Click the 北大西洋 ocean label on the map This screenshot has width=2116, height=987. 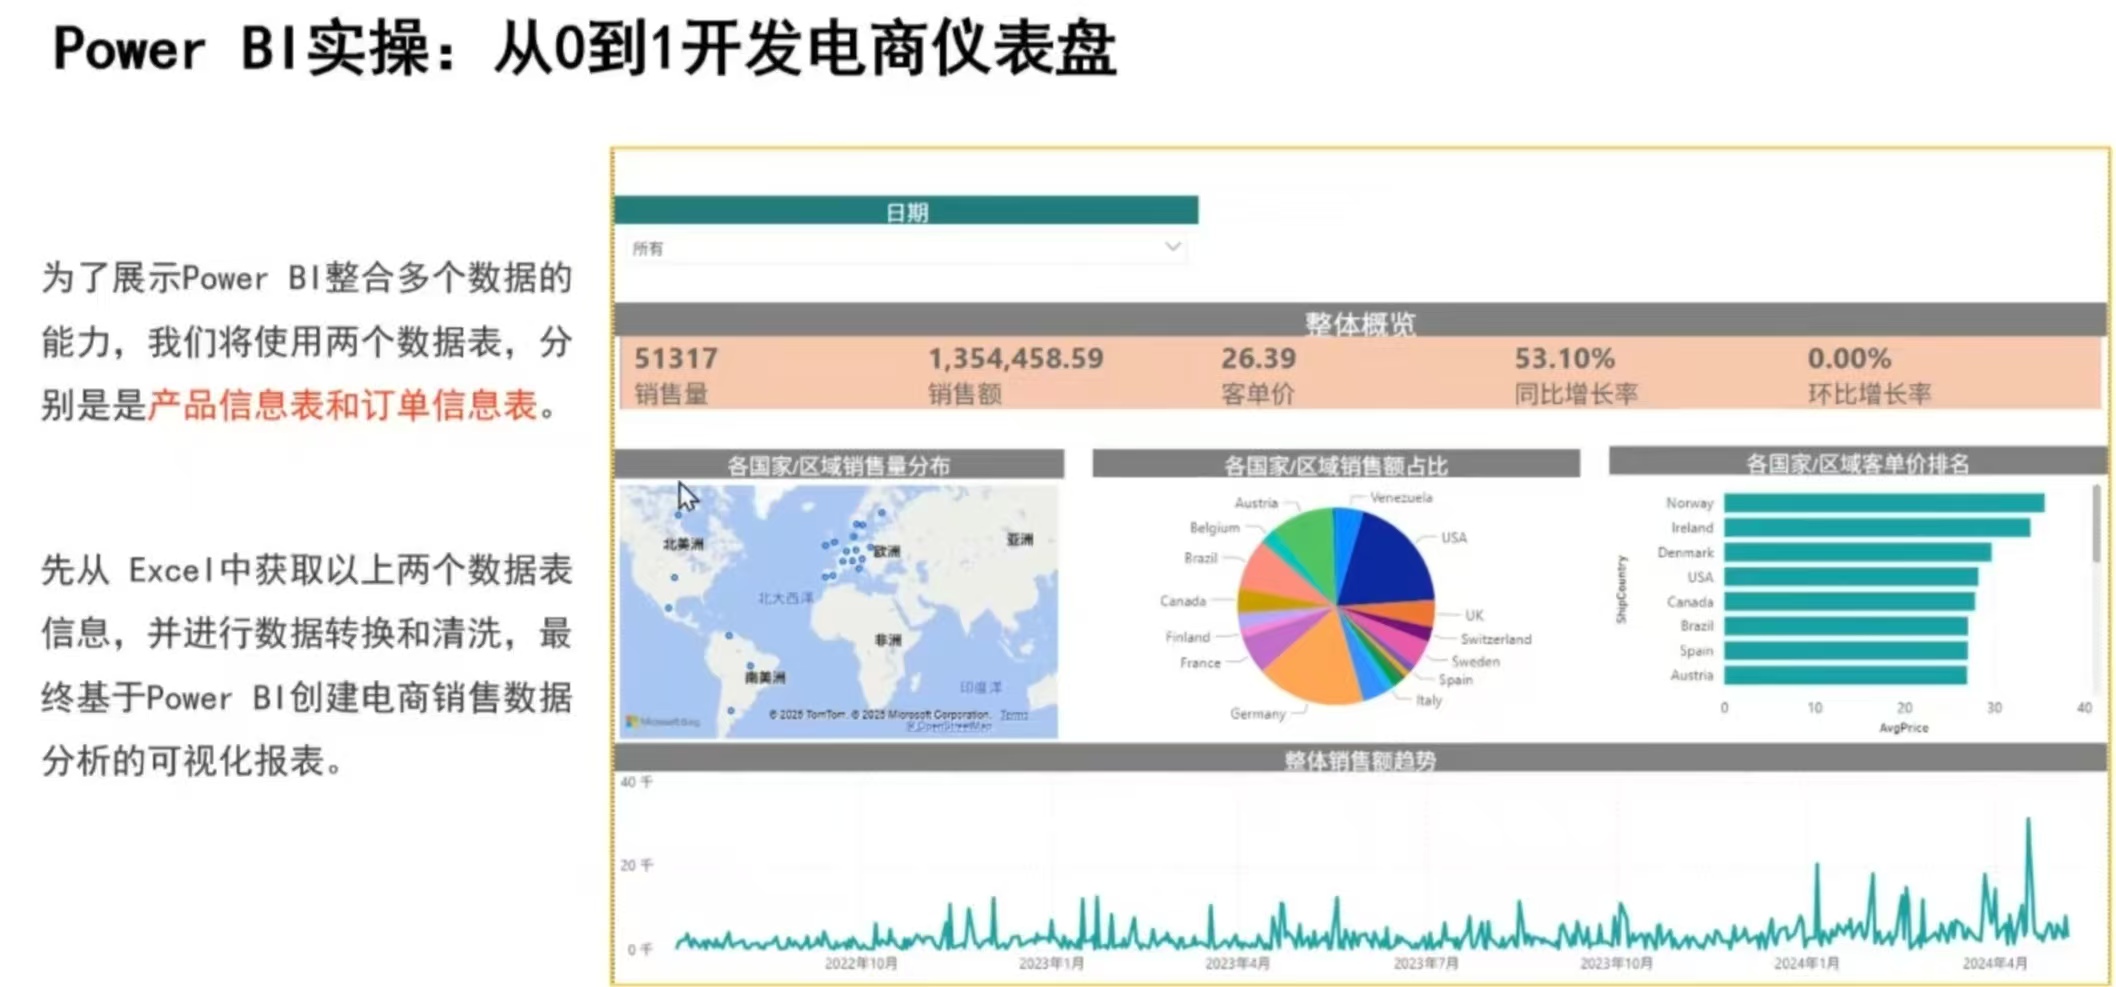pyautogui.click(x=785, y=598)
